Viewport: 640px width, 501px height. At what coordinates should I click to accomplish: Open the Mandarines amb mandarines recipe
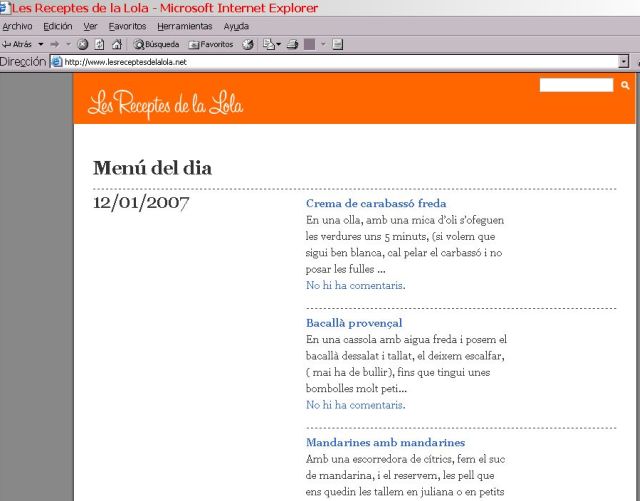click(385, 442)
